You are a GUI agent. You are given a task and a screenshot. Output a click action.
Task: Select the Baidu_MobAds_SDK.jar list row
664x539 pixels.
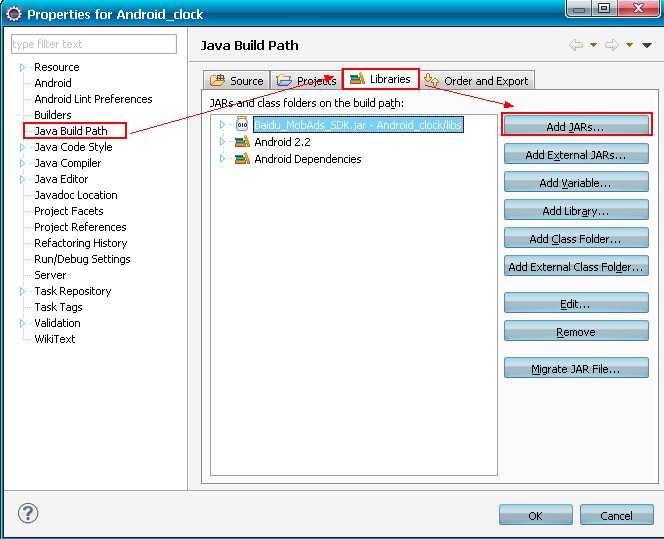pyautogui.click(x=358, y=124)
